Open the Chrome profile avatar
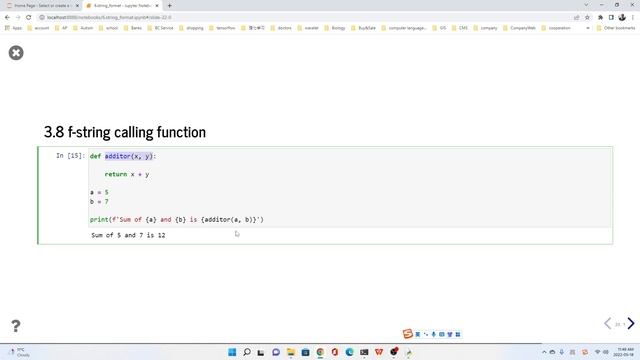The height and width of the screenshot is (360, 640). [622, 18]
